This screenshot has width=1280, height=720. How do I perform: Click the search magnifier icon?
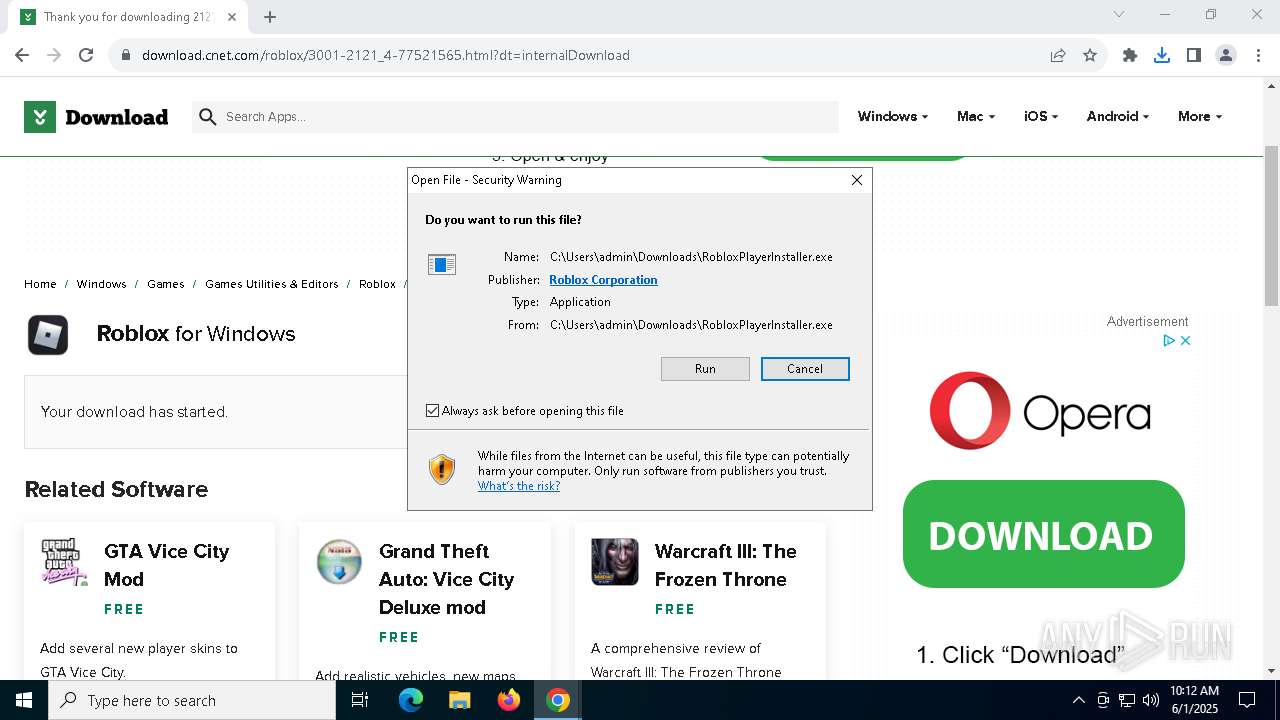click(x=207, y=117)
